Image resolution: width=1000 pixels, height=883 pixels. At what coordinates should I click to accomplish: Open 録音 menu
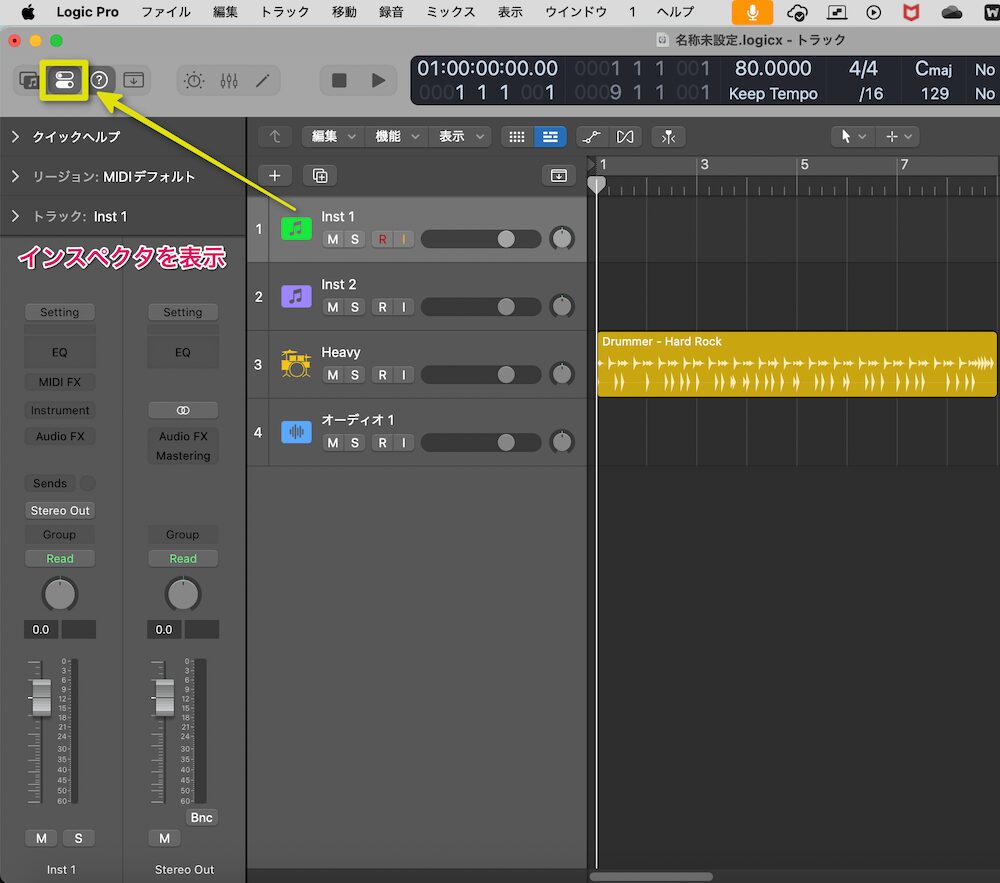pos(391,12)
